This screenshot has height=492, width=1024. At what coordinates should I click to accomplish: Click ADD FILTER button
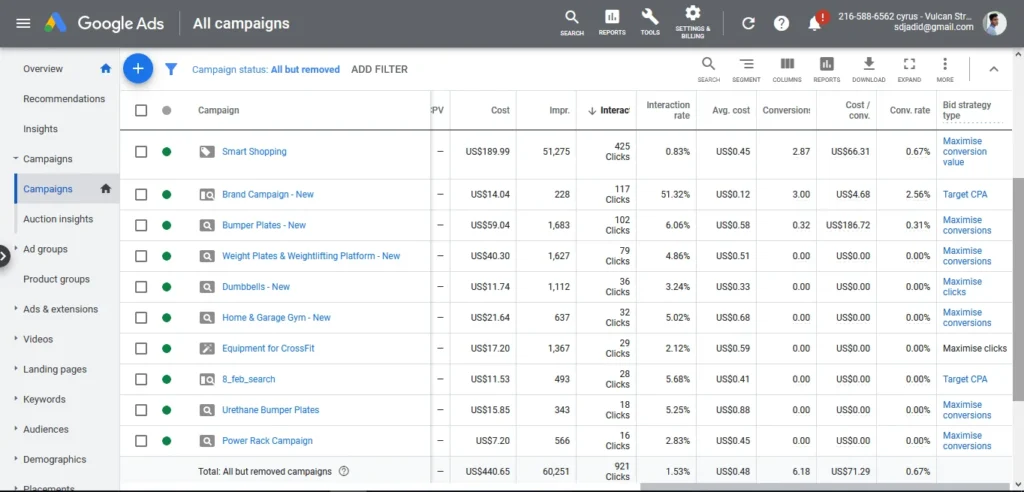(379, 70)
